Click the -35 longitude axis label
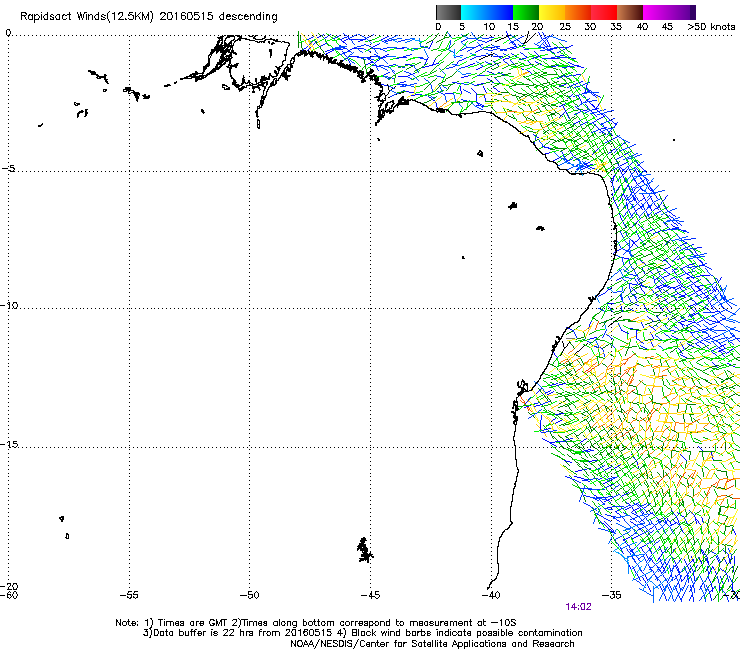The height and width of the screenshot is (650, 740). point(612,595)
